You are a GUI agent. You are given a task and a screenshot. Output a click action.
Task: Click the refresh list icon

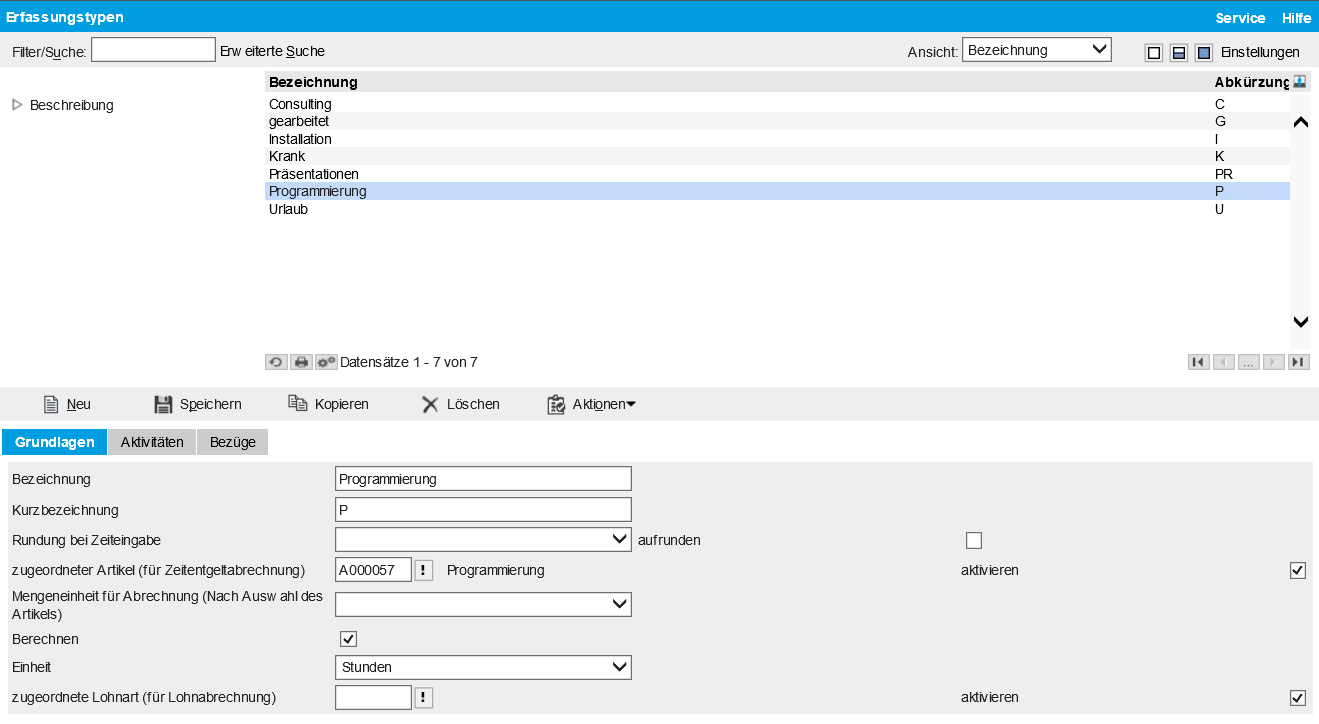point(276,362)
